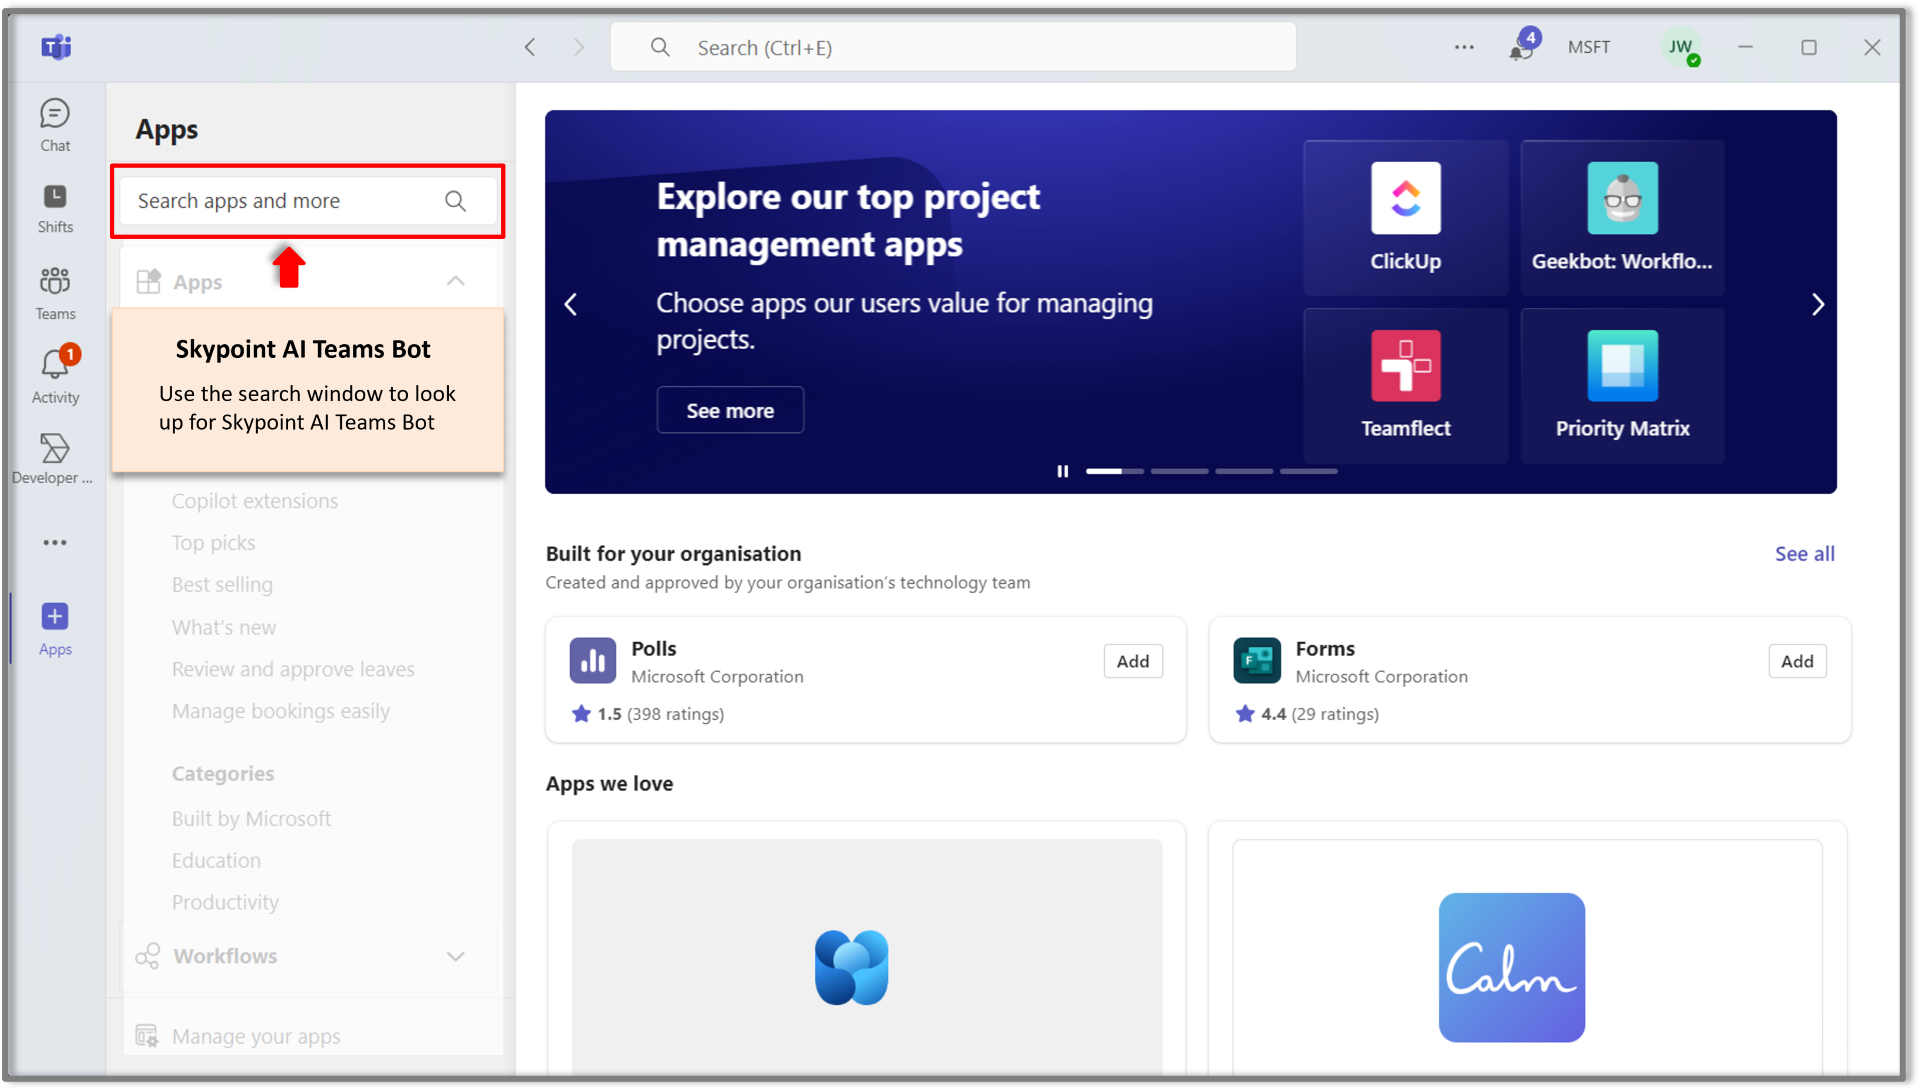
Task: Click the Microsoft Teams logo
Action: coord(55,46)
